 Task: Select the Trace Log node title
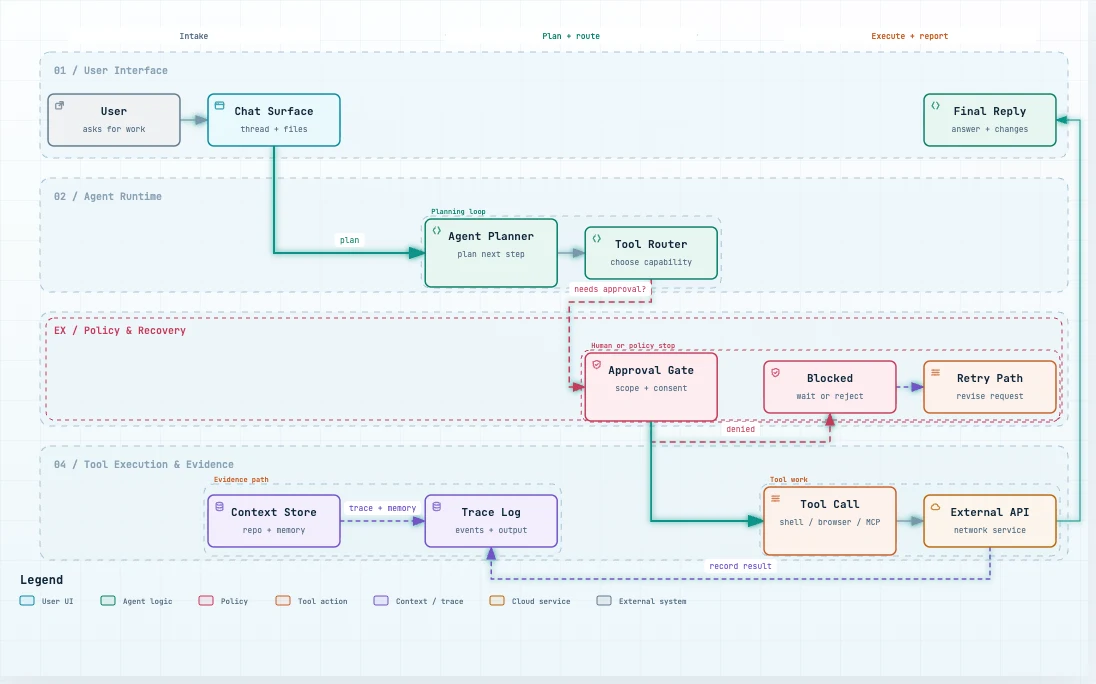click(491, 512)
